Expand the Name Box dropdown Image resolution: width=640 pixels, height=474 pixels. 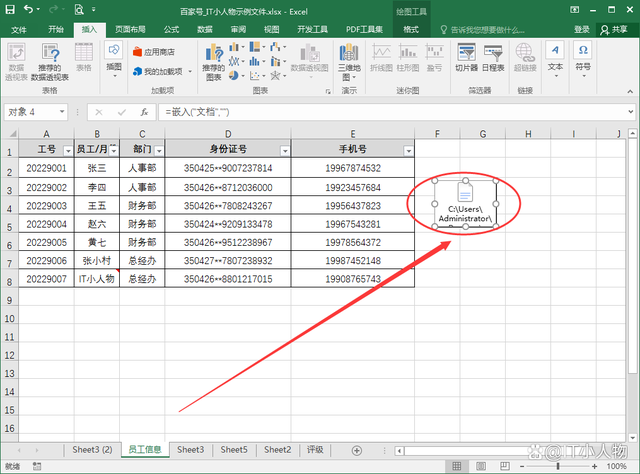pyautogui.click(x=62, y=111)
